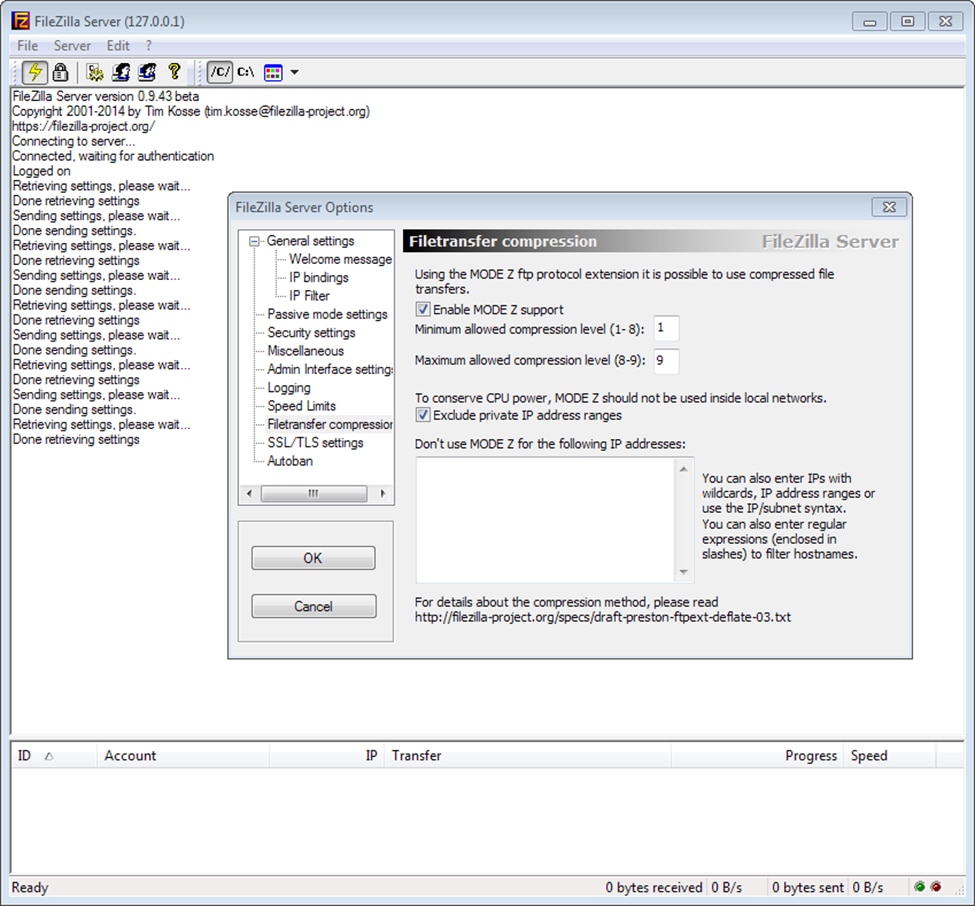Open the dropdown arrow beside the colored grid icon
The height and width of the screenshot is (906, 975).
point(295,72)
